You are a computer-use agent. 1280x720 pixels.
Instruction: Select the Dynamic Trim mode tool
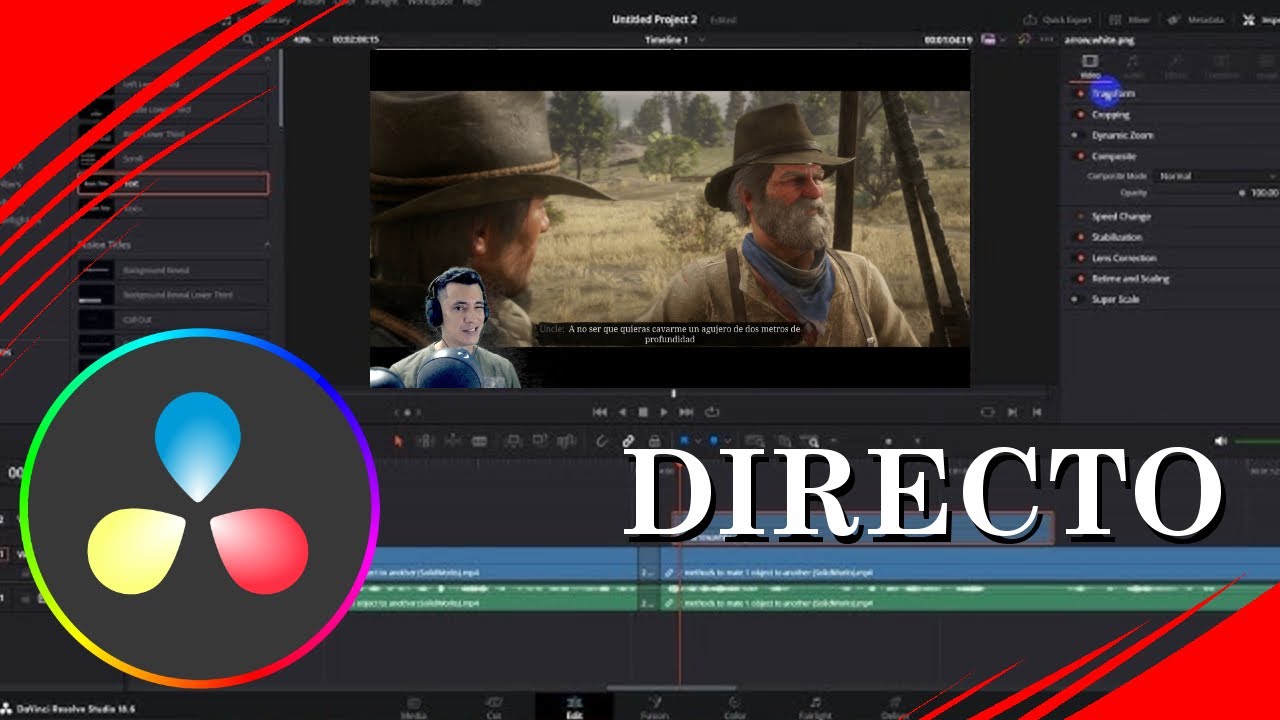tap(452, 441)
